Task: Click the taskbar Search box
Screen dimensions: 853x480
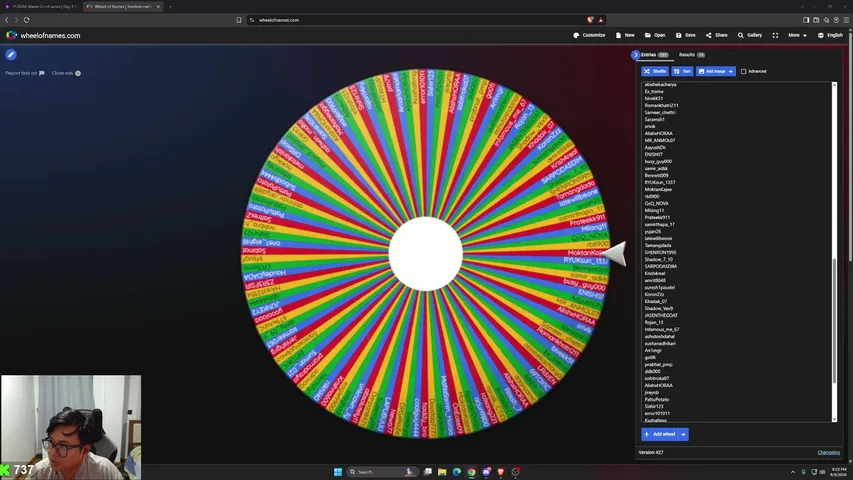Action: click(x=382, y=472)
